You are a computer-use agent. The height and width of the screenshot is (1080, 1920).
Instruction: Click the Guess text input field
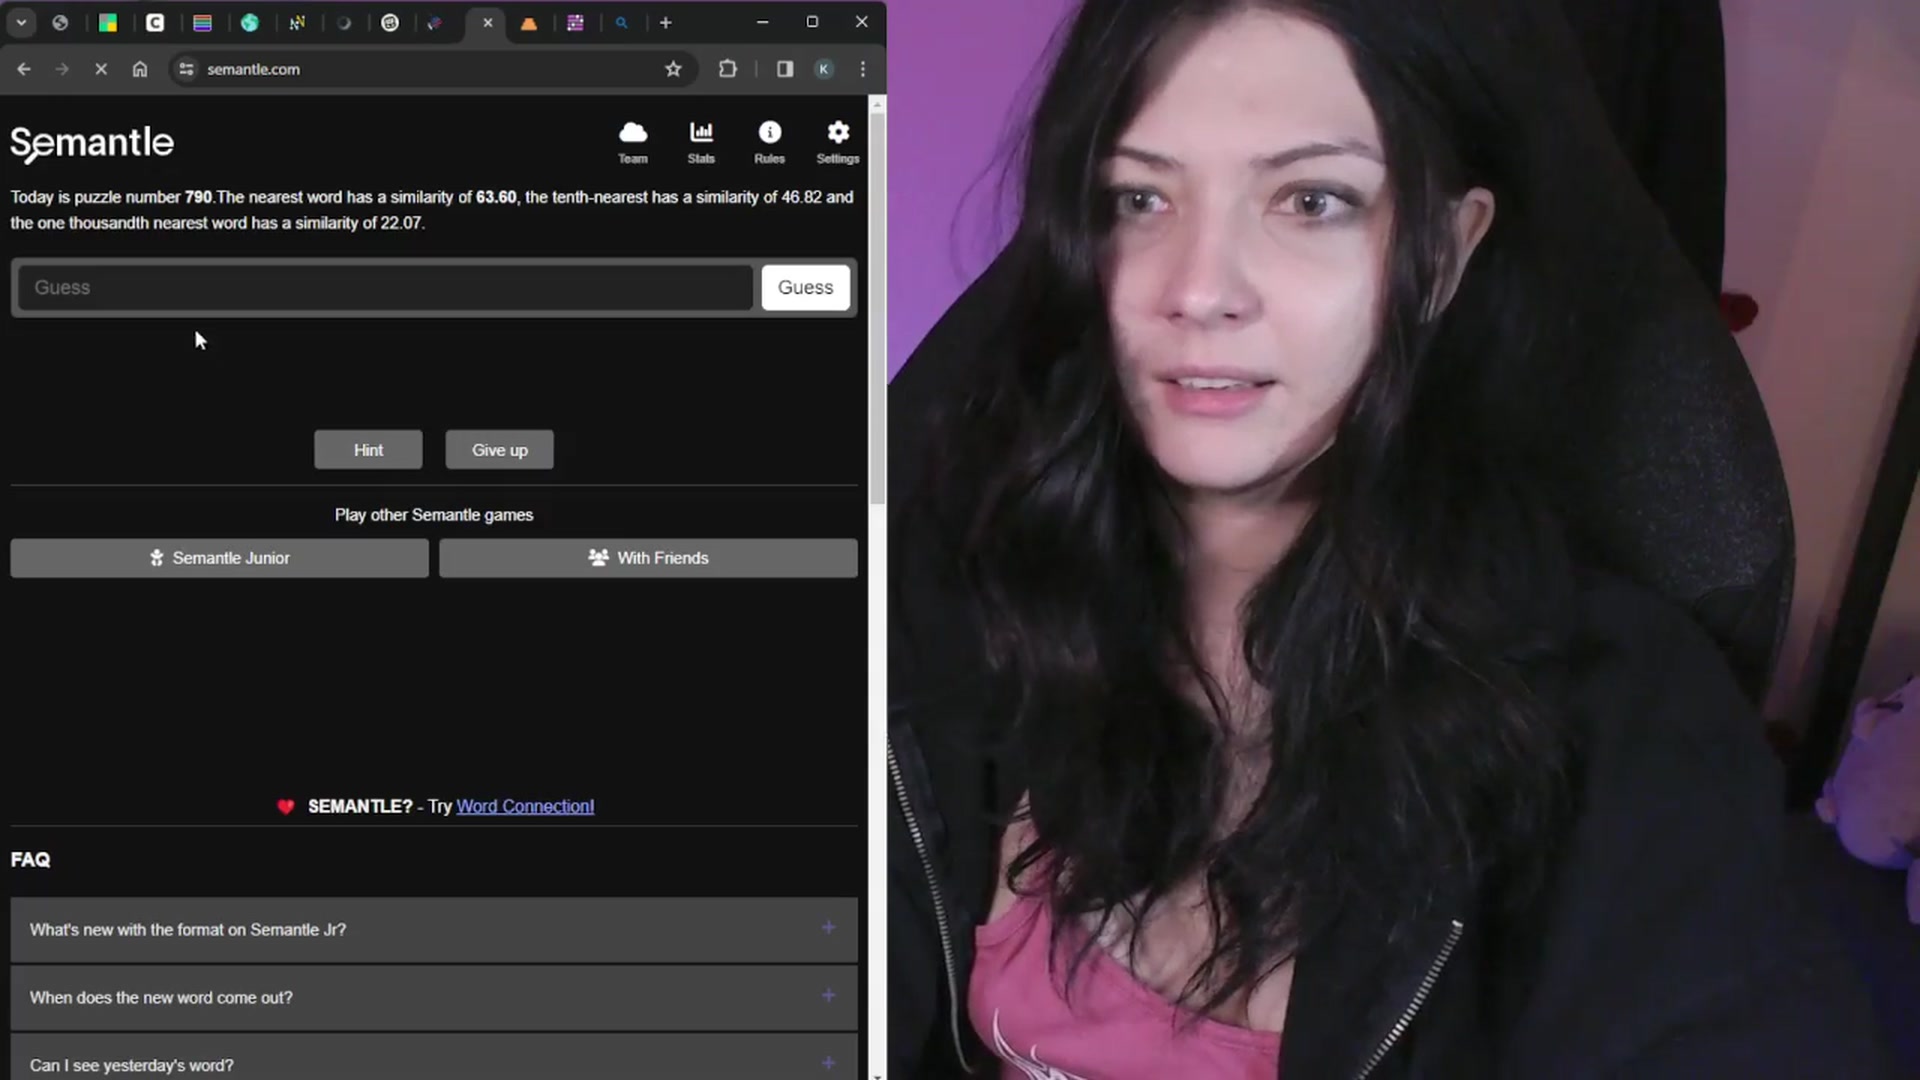point(385,288)
